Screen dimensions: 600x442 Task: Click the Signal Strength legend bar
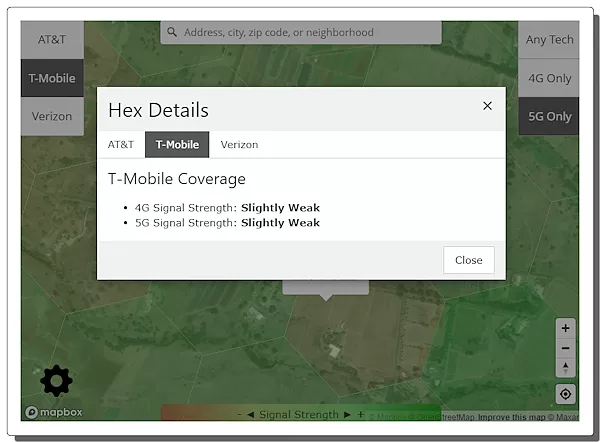pyautogui.click(x=301, y=413)
